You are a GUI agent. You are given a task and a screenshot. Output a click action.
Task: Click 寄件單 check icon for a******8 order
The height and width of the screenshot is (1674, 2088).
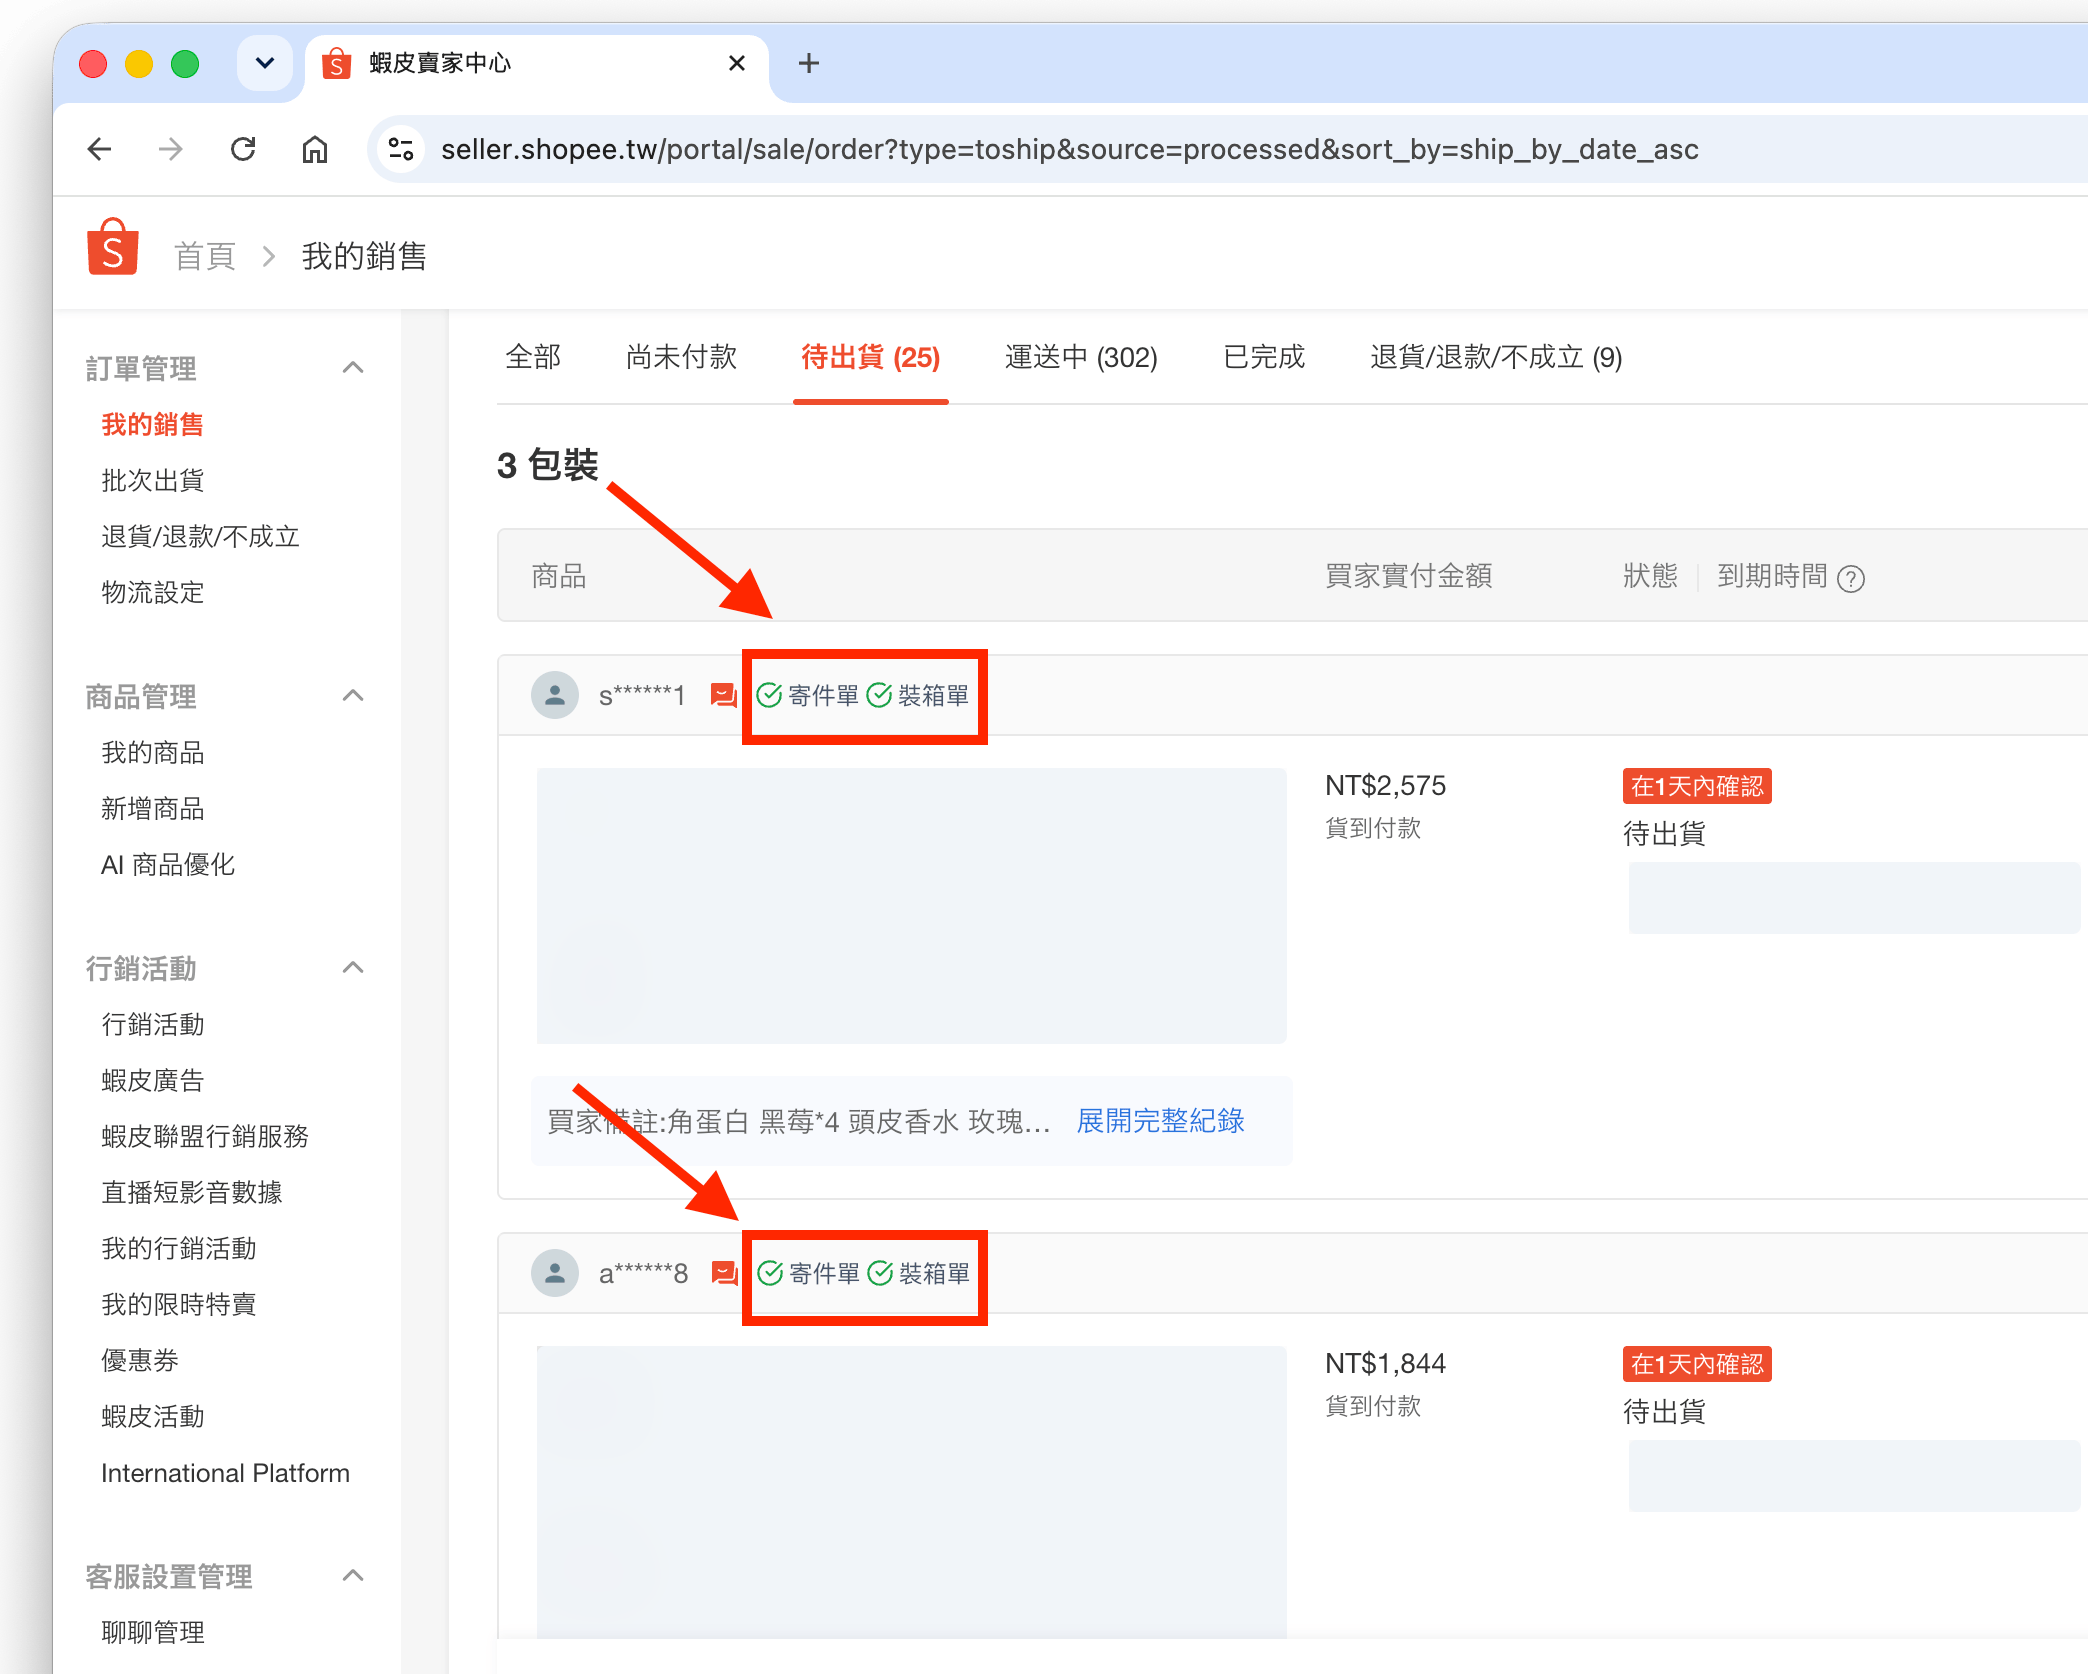pyautogui.click(x=770, y=1273)
